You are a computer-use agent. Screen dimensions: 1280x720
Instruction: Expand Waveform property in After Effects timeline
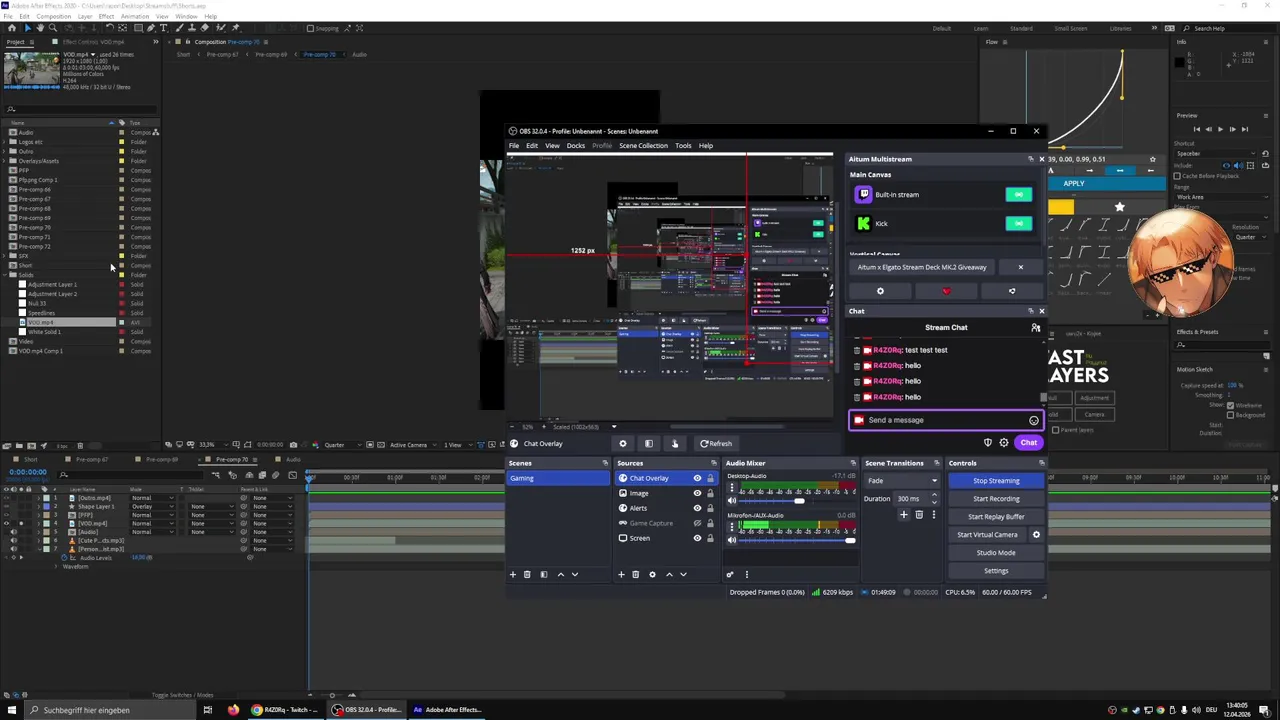[x=56, y=567]
